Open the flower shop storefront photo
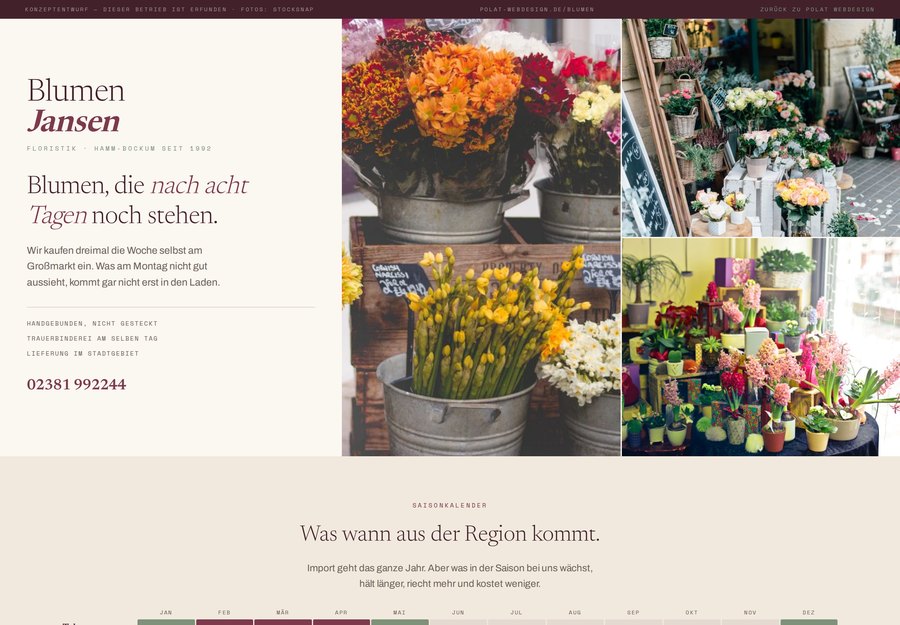The height and width of the screenshot is (625, 900). click(761, 127)
